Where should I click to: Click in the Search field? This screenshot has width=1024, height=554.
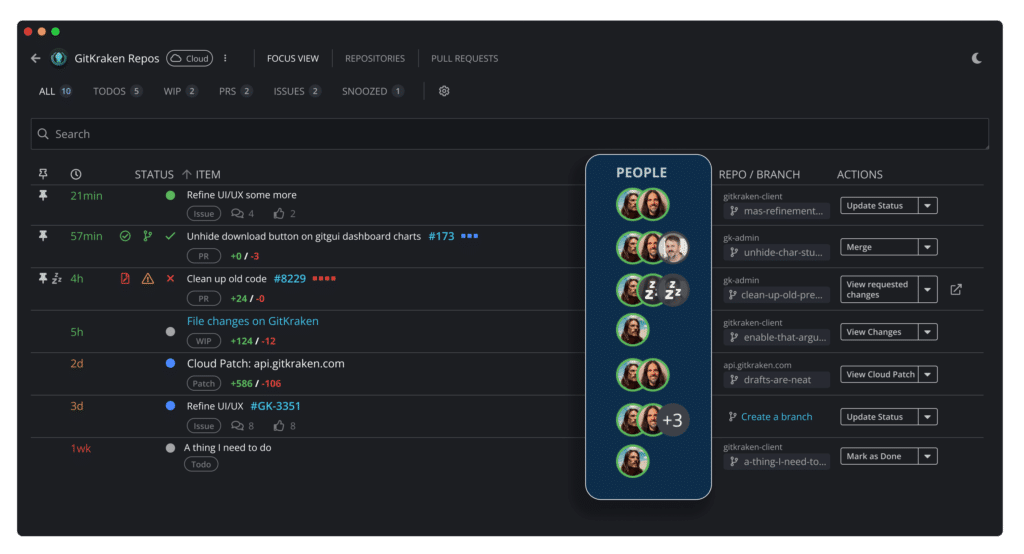click(509, 134)
